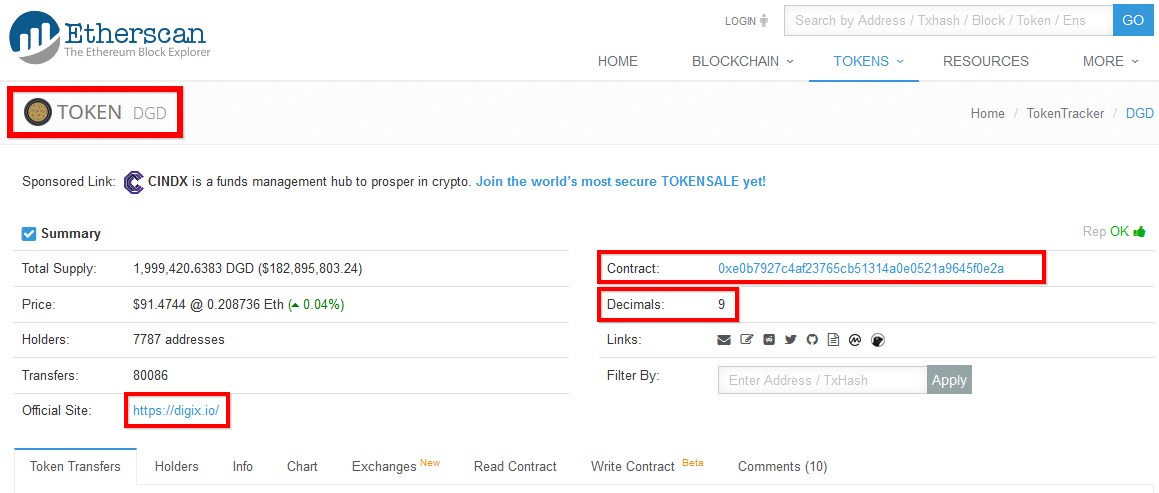Focus the Enter Address / TxHash filter field
This screenshot has height=493, width=1159.
click(x=823, y=380)
